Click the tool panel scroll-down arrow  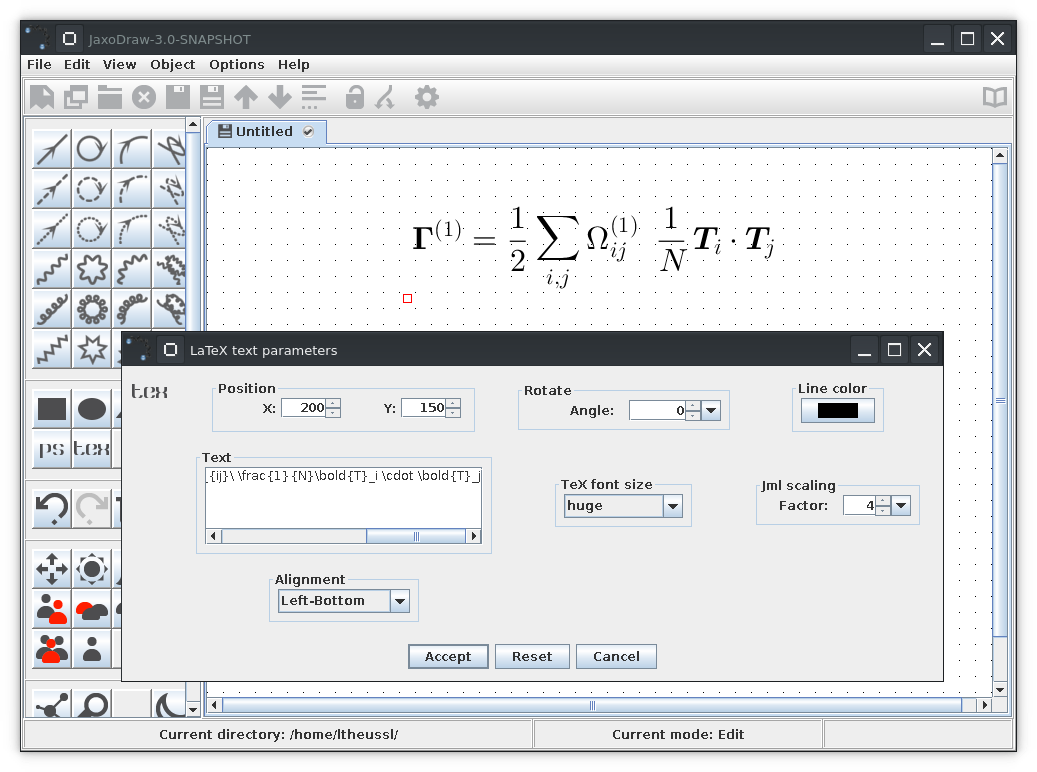193,709
